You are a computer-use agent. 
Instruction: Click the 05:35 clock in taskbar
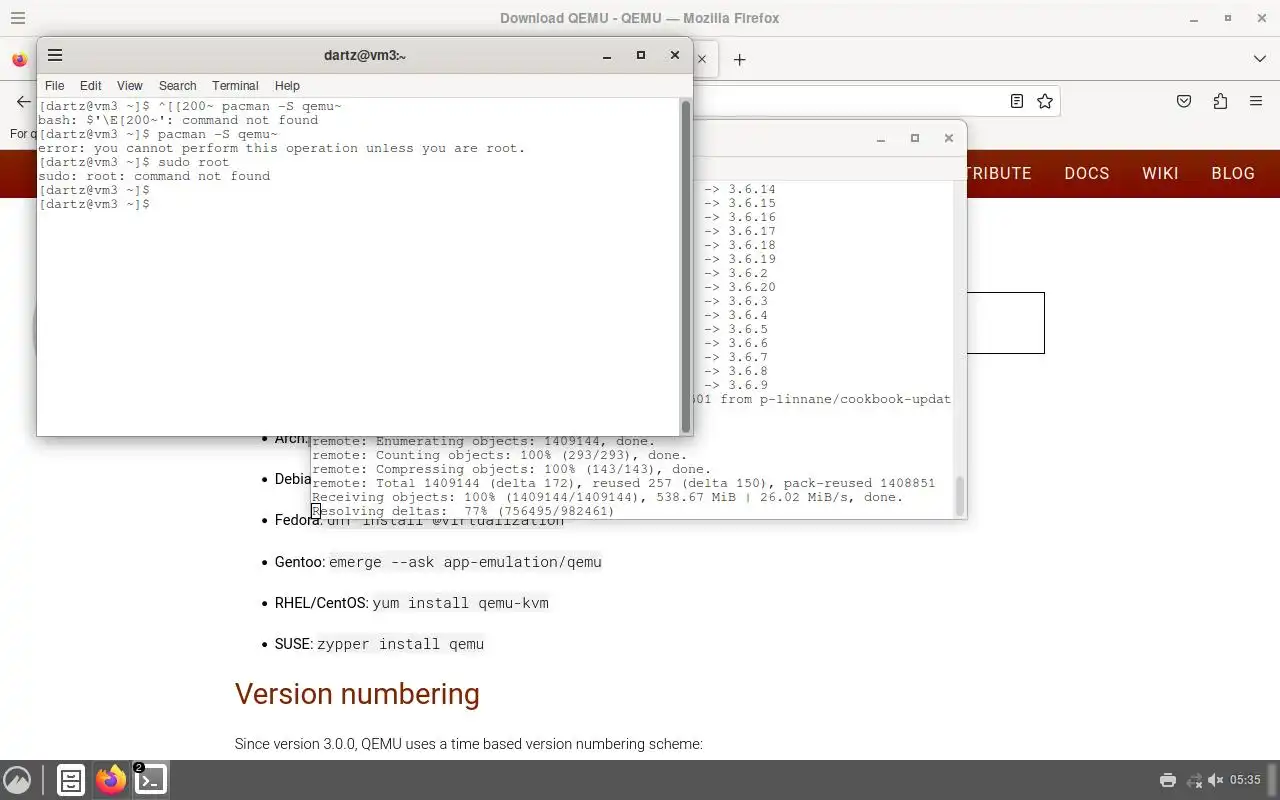(1245, 780)
